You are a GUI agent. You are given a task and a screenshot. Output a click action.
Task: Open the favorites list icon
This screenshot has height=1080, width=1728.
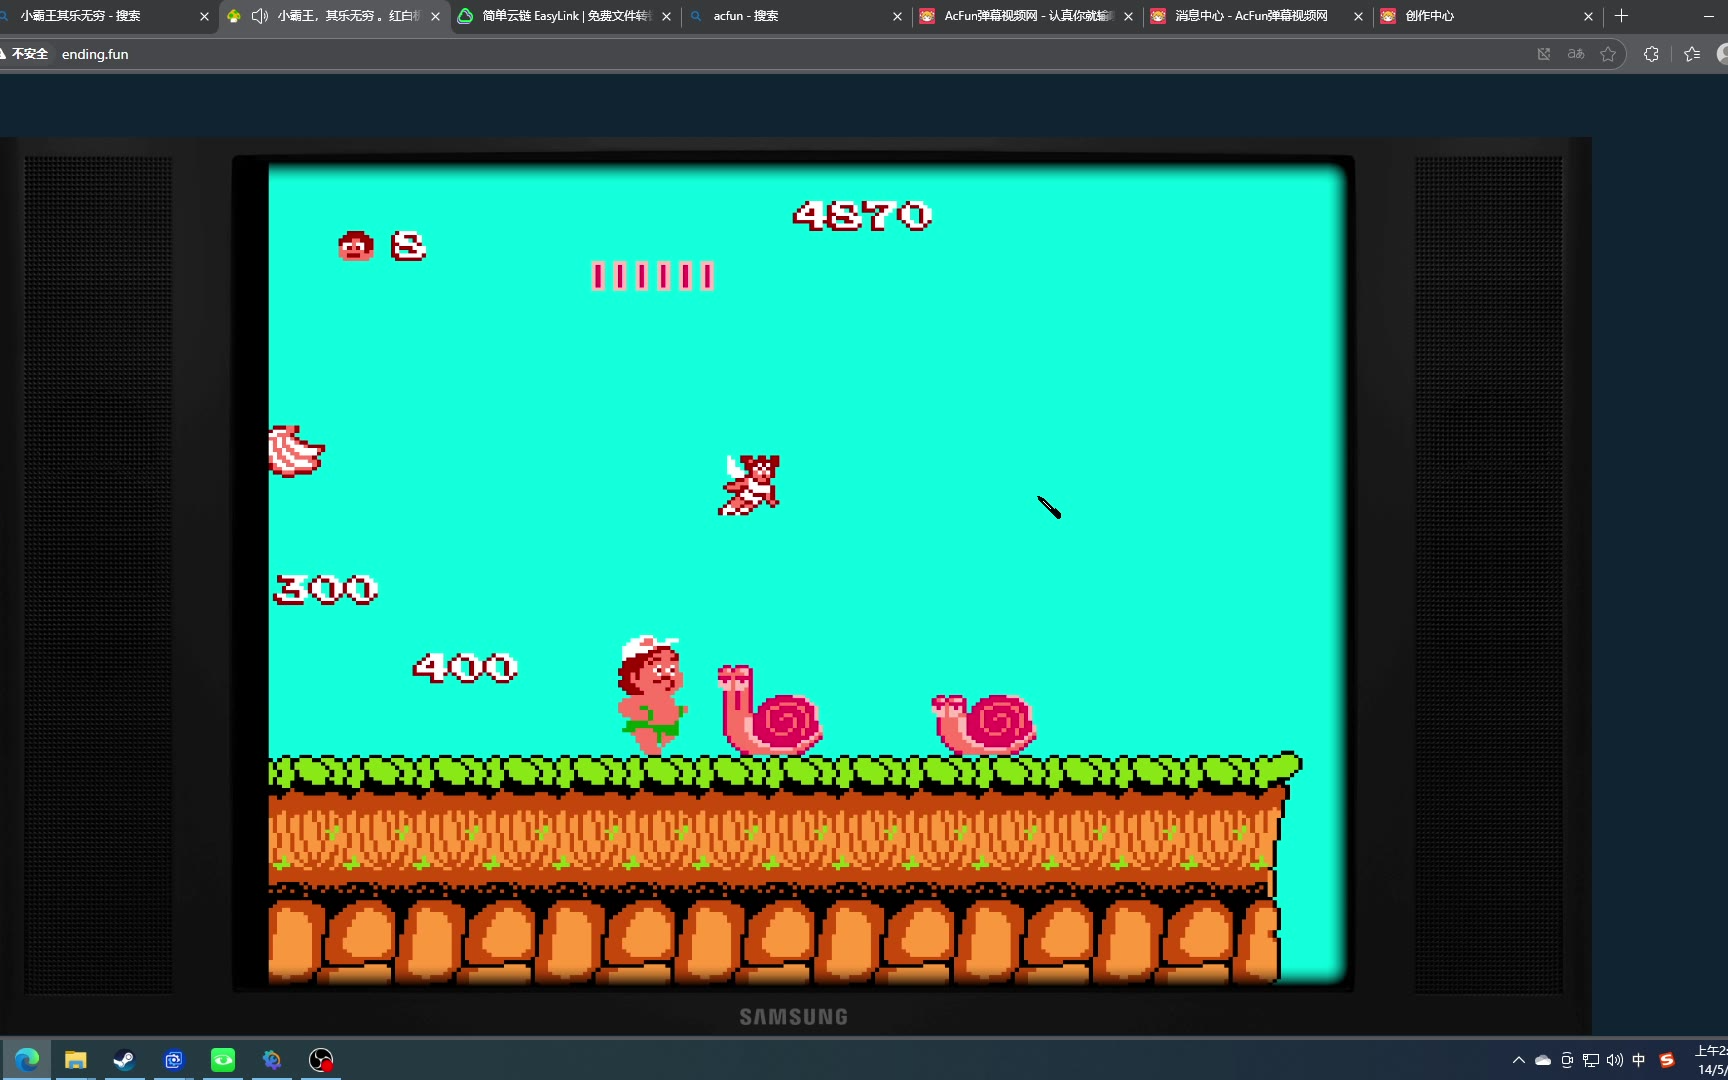click(1692, 54)
